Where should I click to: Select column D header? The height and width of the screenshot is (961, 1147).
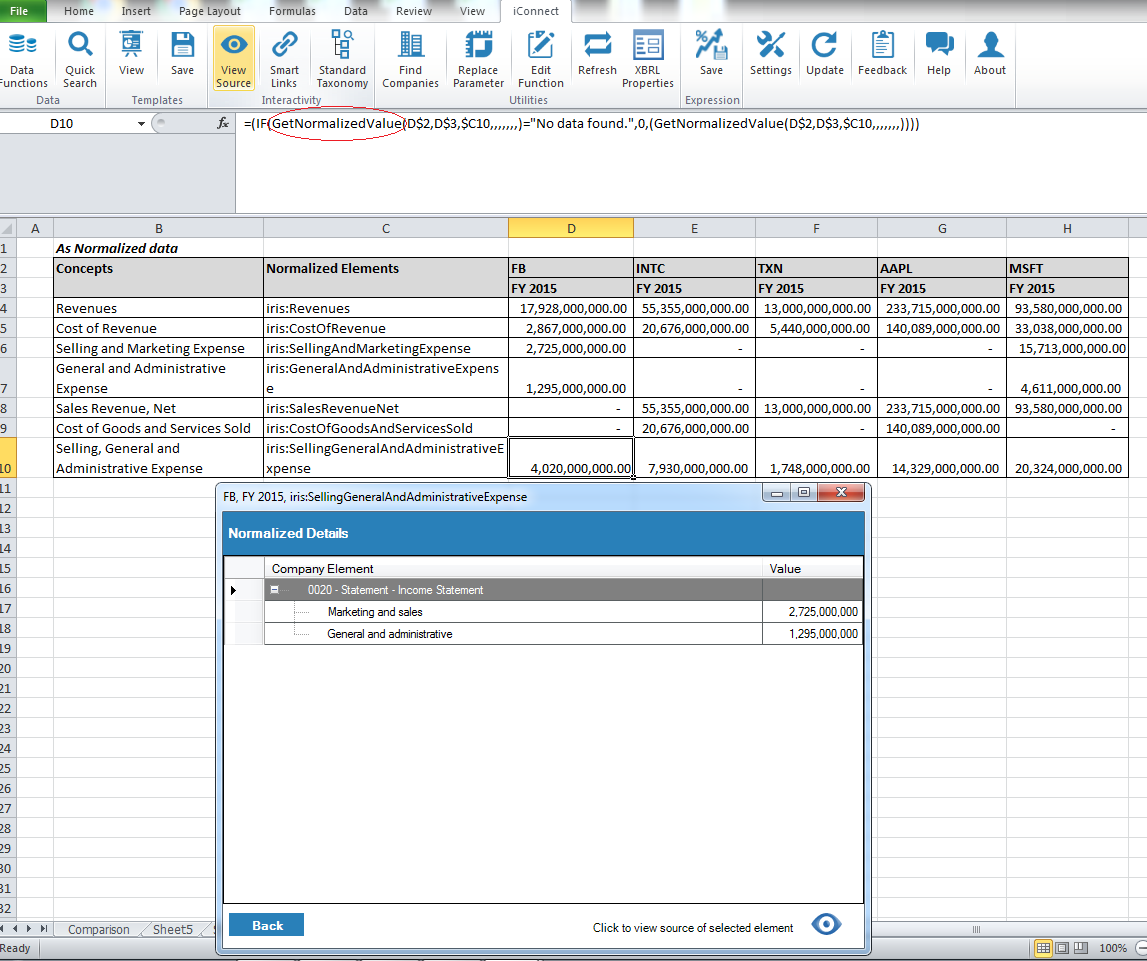(571, 228)
